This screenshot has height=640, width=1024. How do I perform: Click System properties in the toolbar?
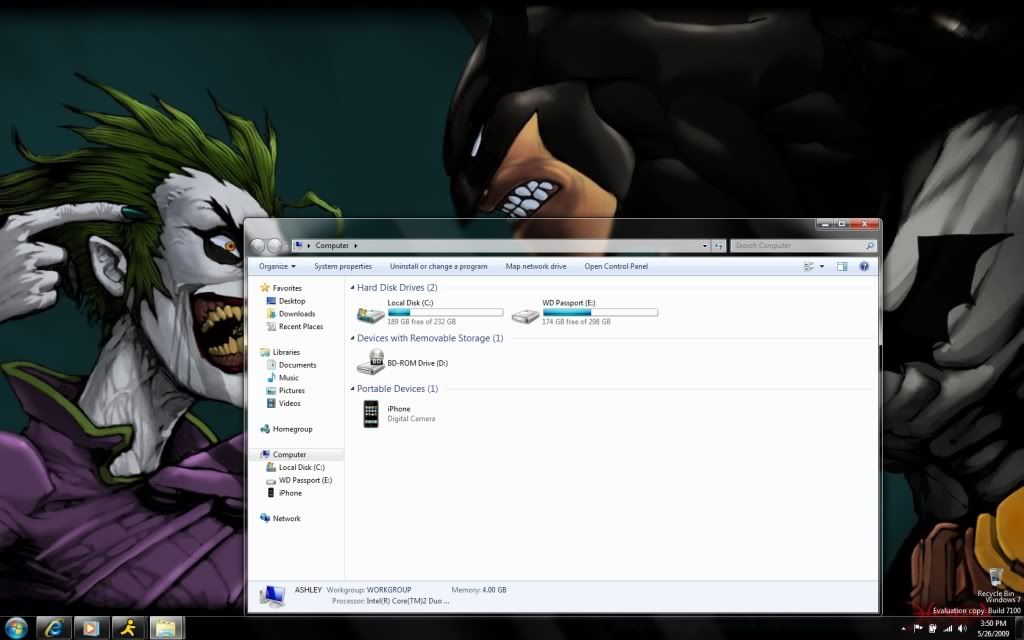click(x=343, y=266)
